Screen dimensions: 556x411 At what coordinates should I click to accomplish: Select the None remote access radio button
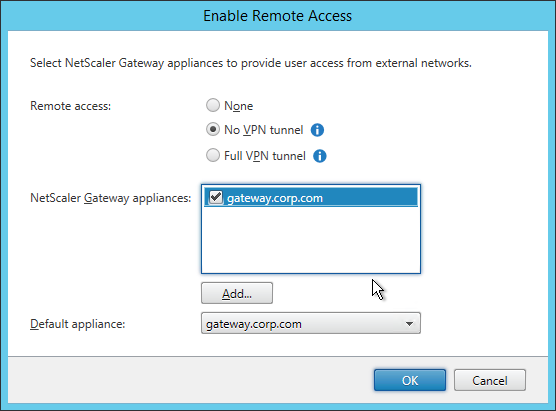point(213,105)
